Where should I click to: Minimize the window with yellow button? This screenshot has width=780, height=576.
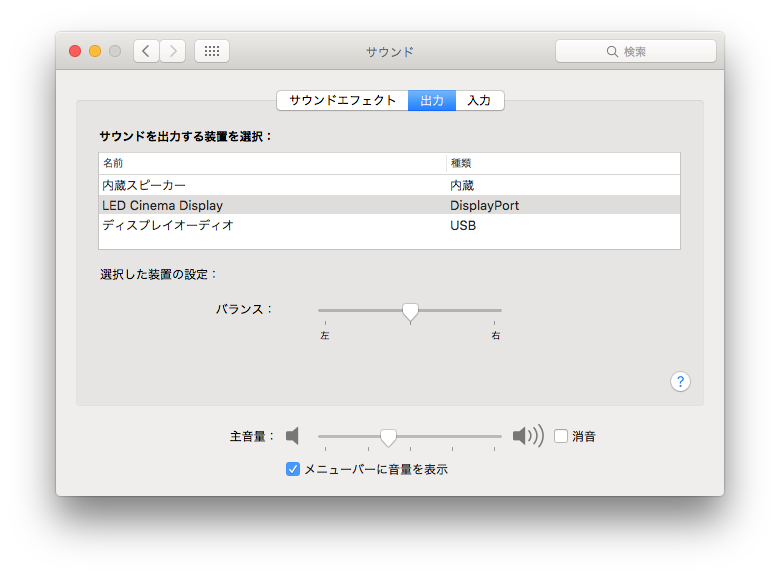tap(95, 51)
